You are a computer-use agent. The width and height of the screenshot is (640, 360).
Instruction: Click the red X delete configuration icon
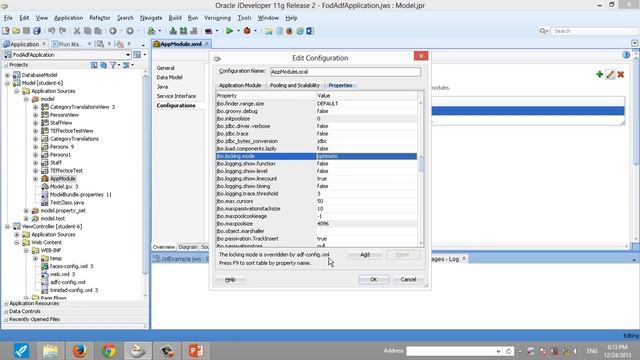[621, 74]
